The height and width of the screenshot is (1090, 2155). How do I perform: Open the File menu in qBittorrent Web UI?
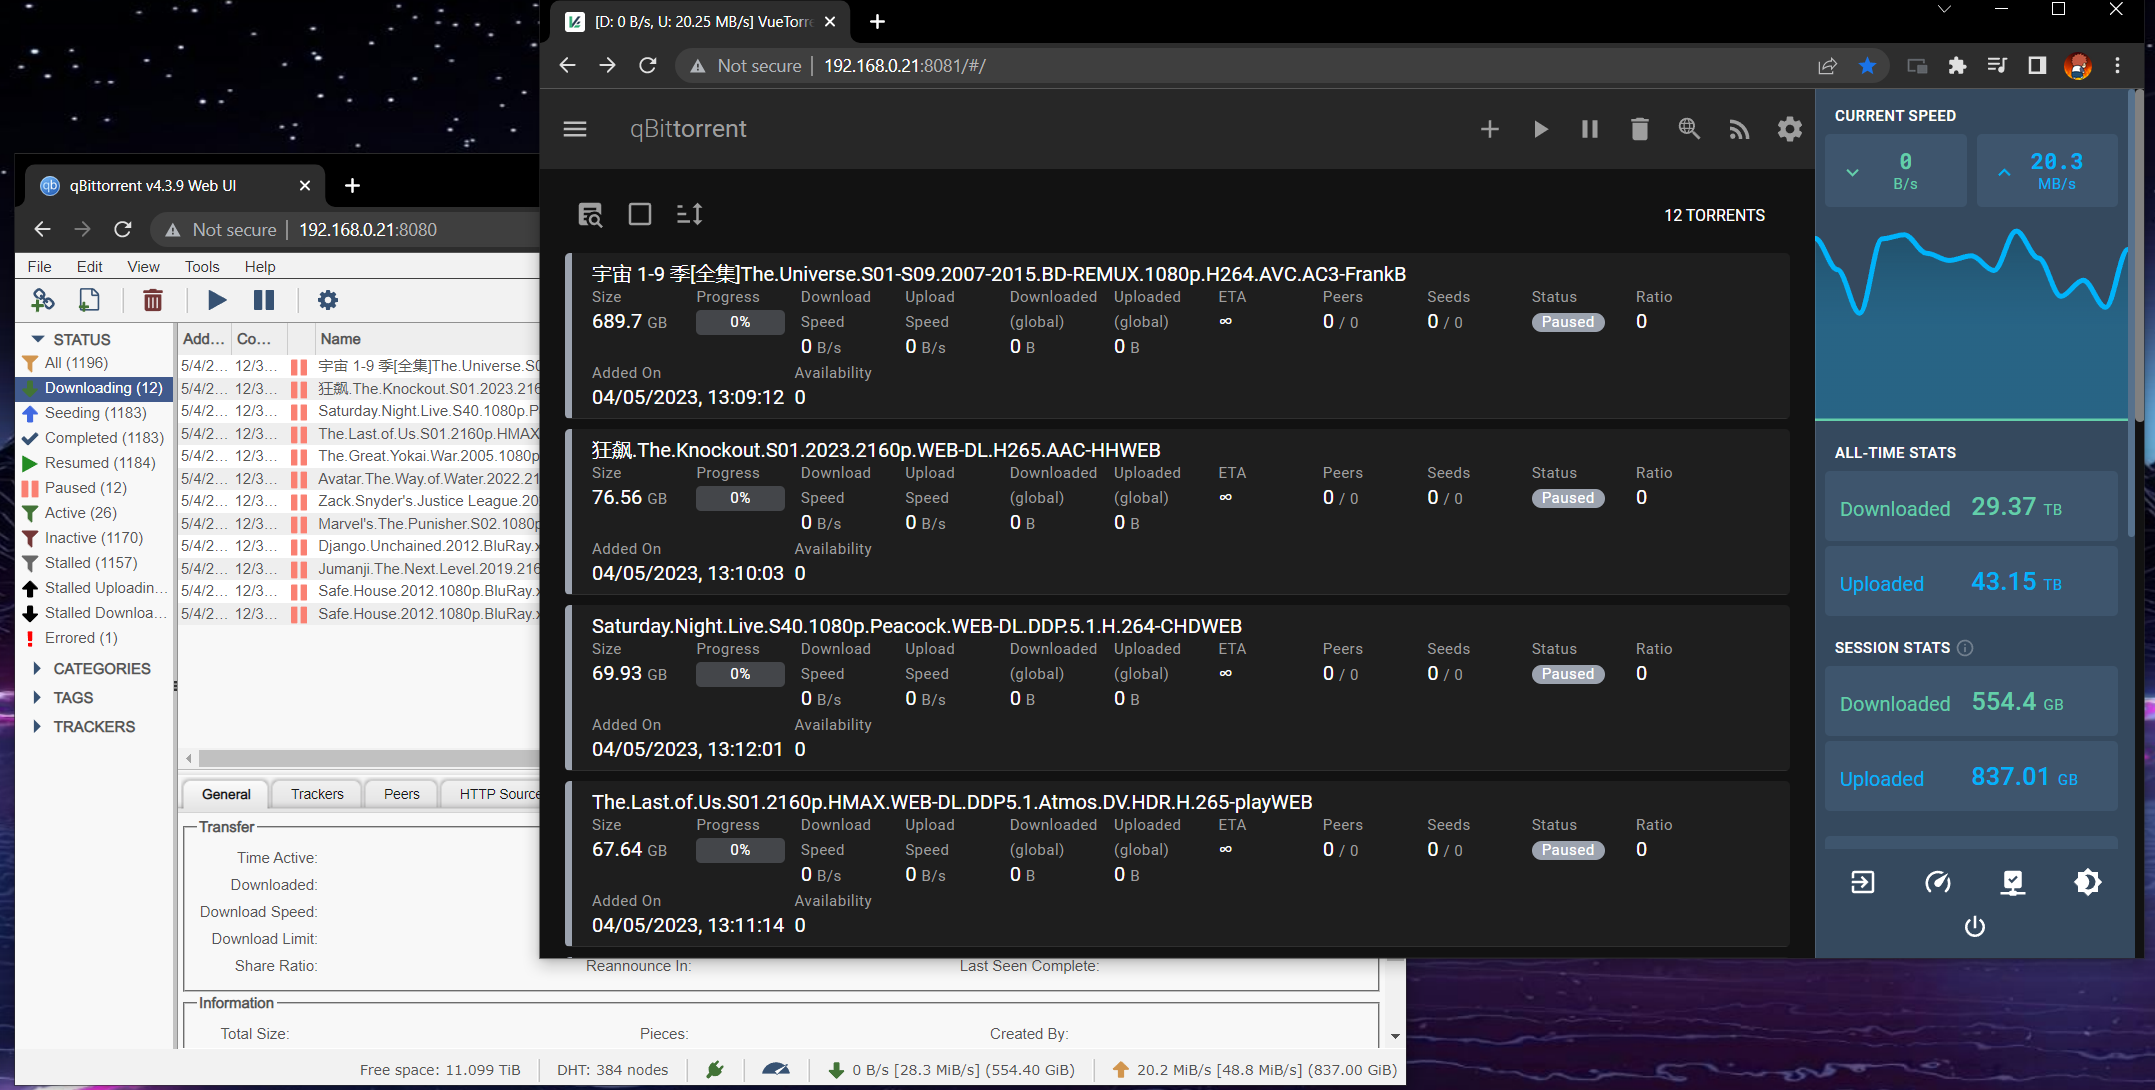[x=39, y=266]
